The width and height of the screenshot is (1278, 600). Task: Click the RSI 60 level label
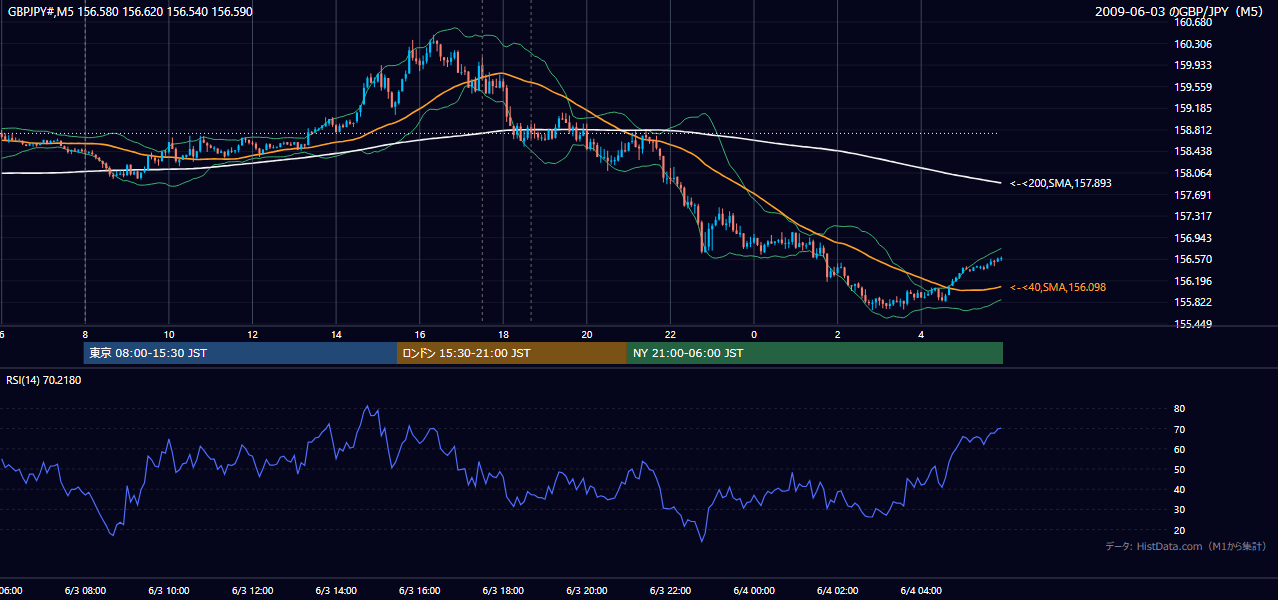[1179, 449]
